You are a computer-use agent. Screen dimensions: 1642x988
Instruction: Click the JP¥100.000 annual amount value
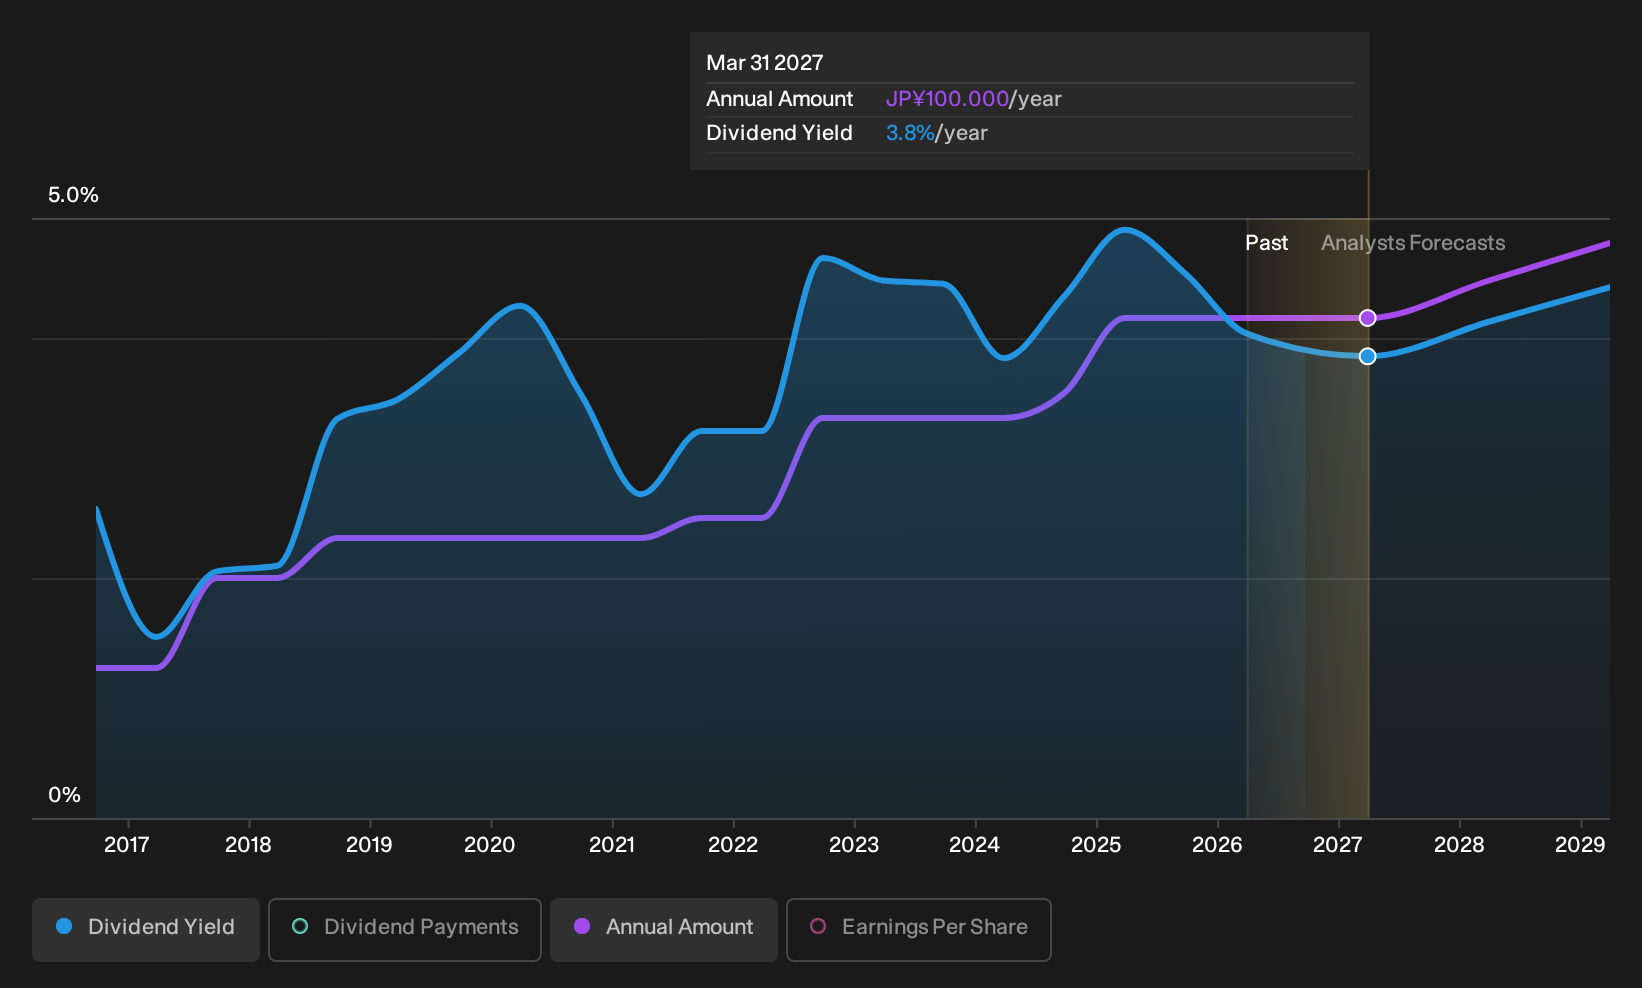coord(947,99)
